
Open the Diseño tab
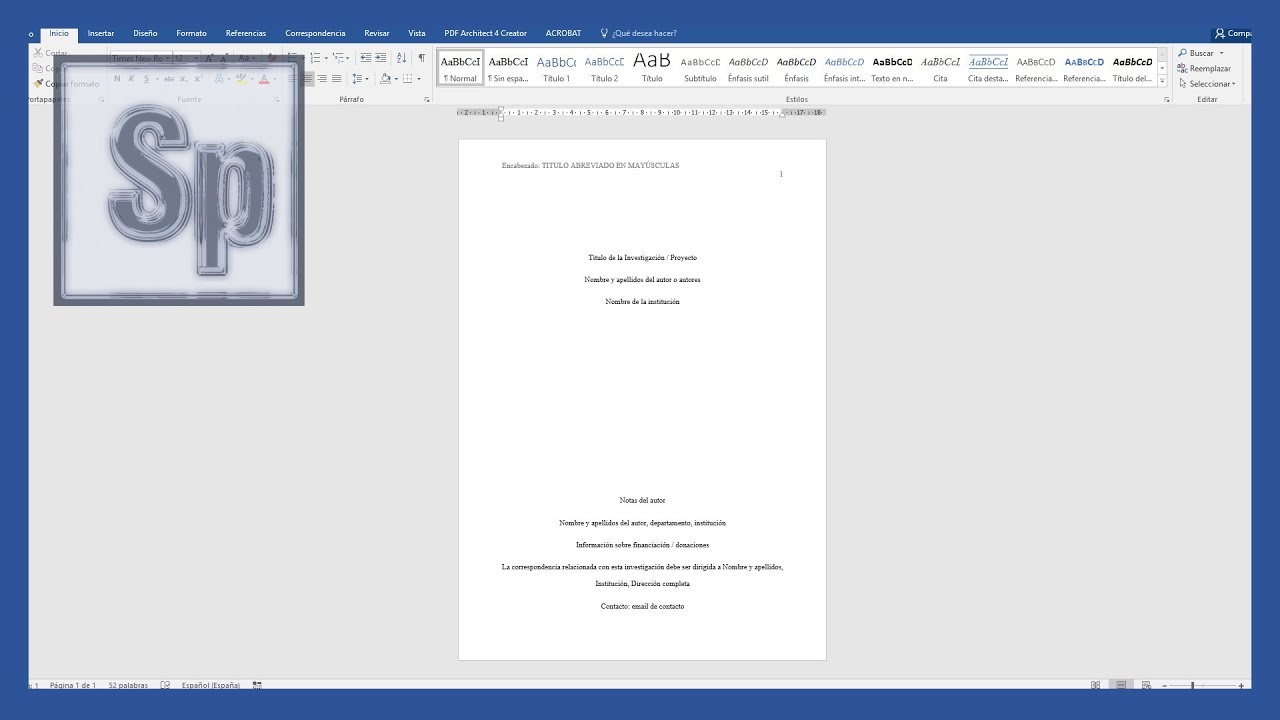click(145, 33)
